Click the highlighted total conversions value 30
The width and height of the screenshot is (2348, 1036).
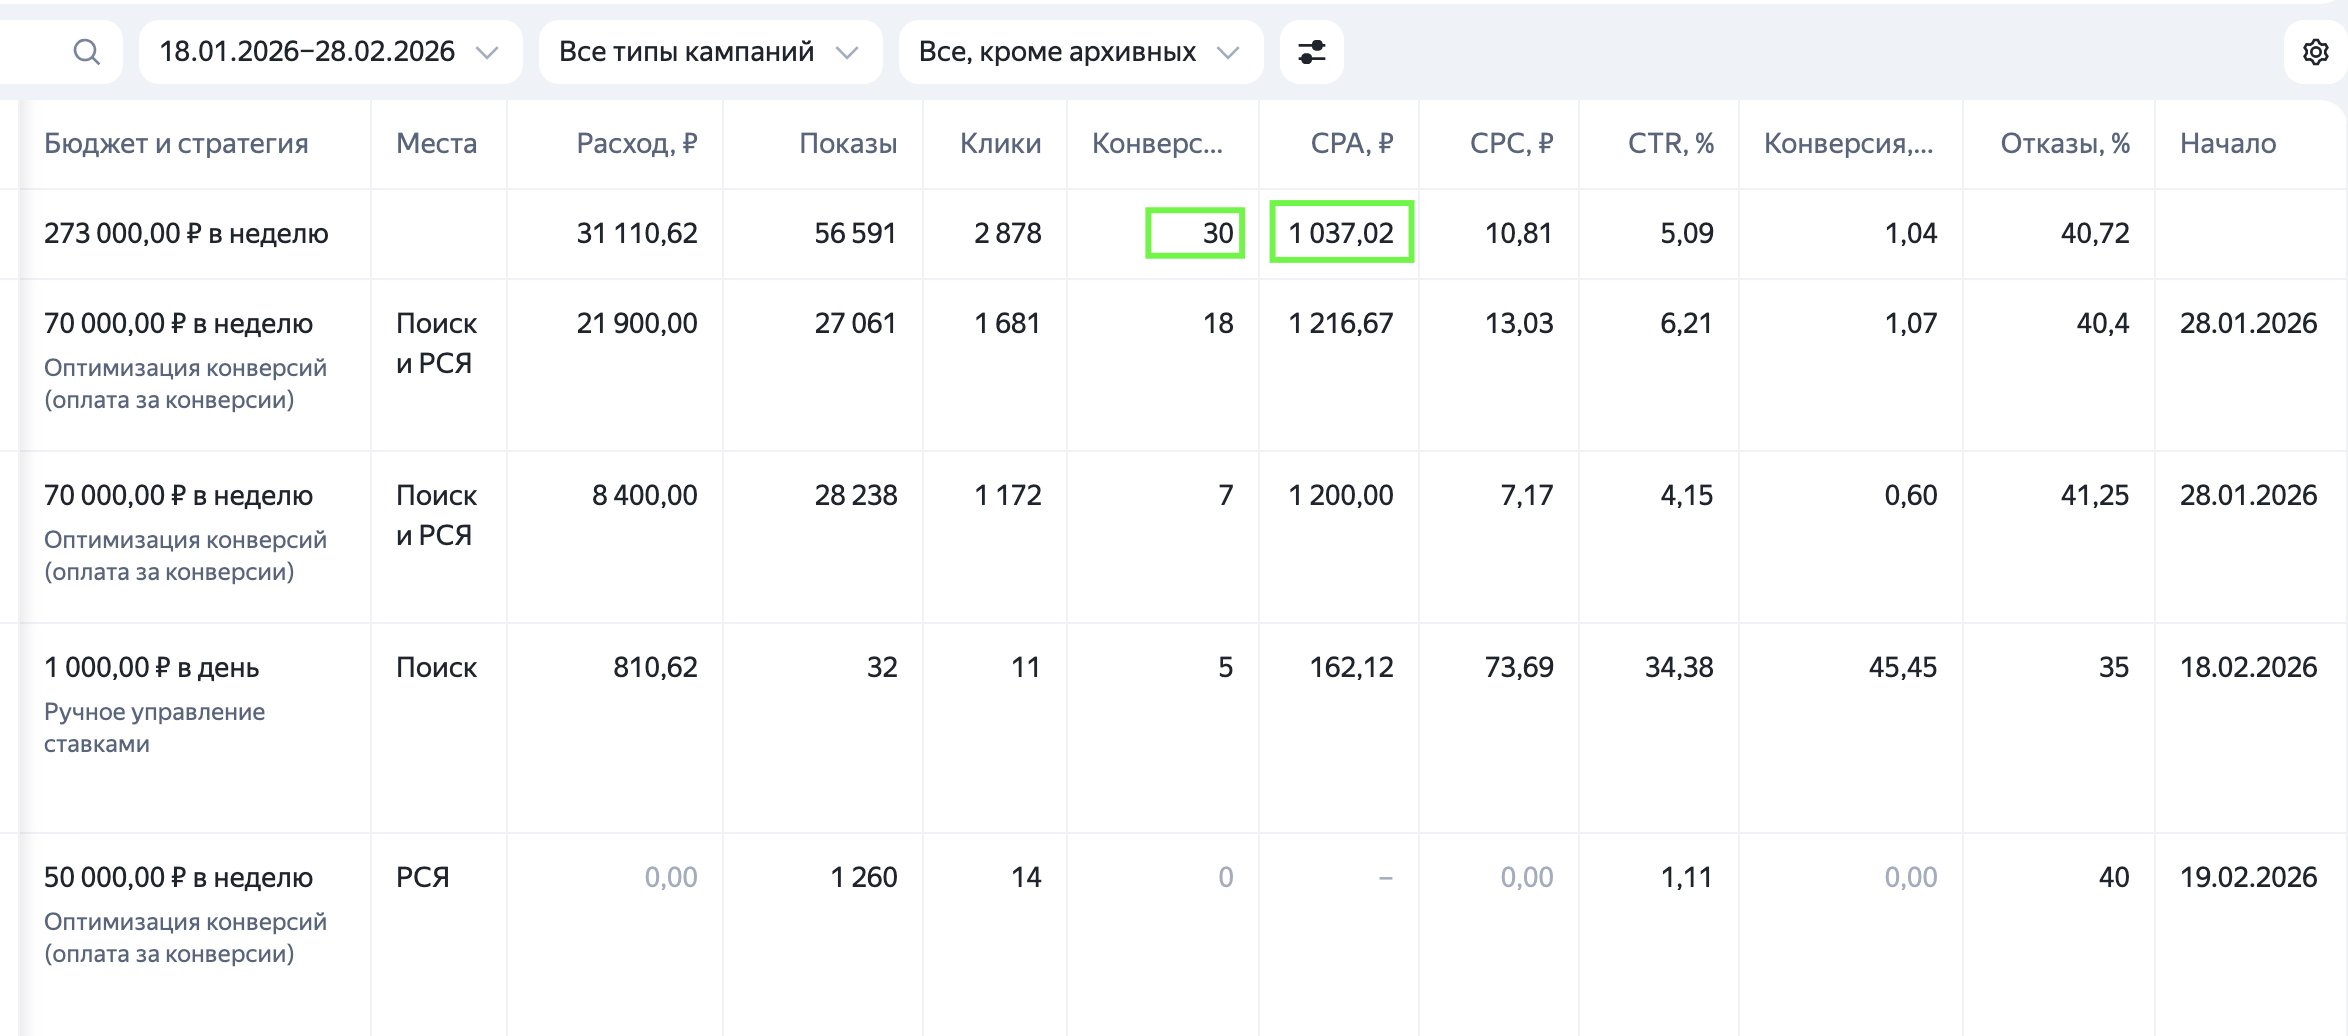1195,233
